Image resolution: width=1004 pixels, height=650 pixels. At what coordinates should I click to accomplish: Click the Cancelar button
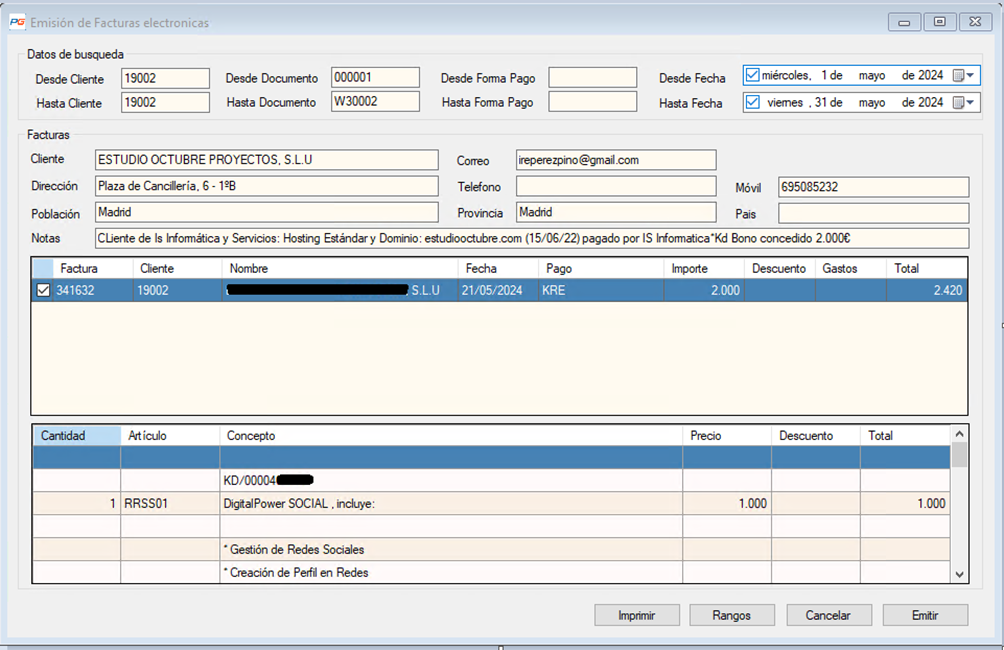829,615
